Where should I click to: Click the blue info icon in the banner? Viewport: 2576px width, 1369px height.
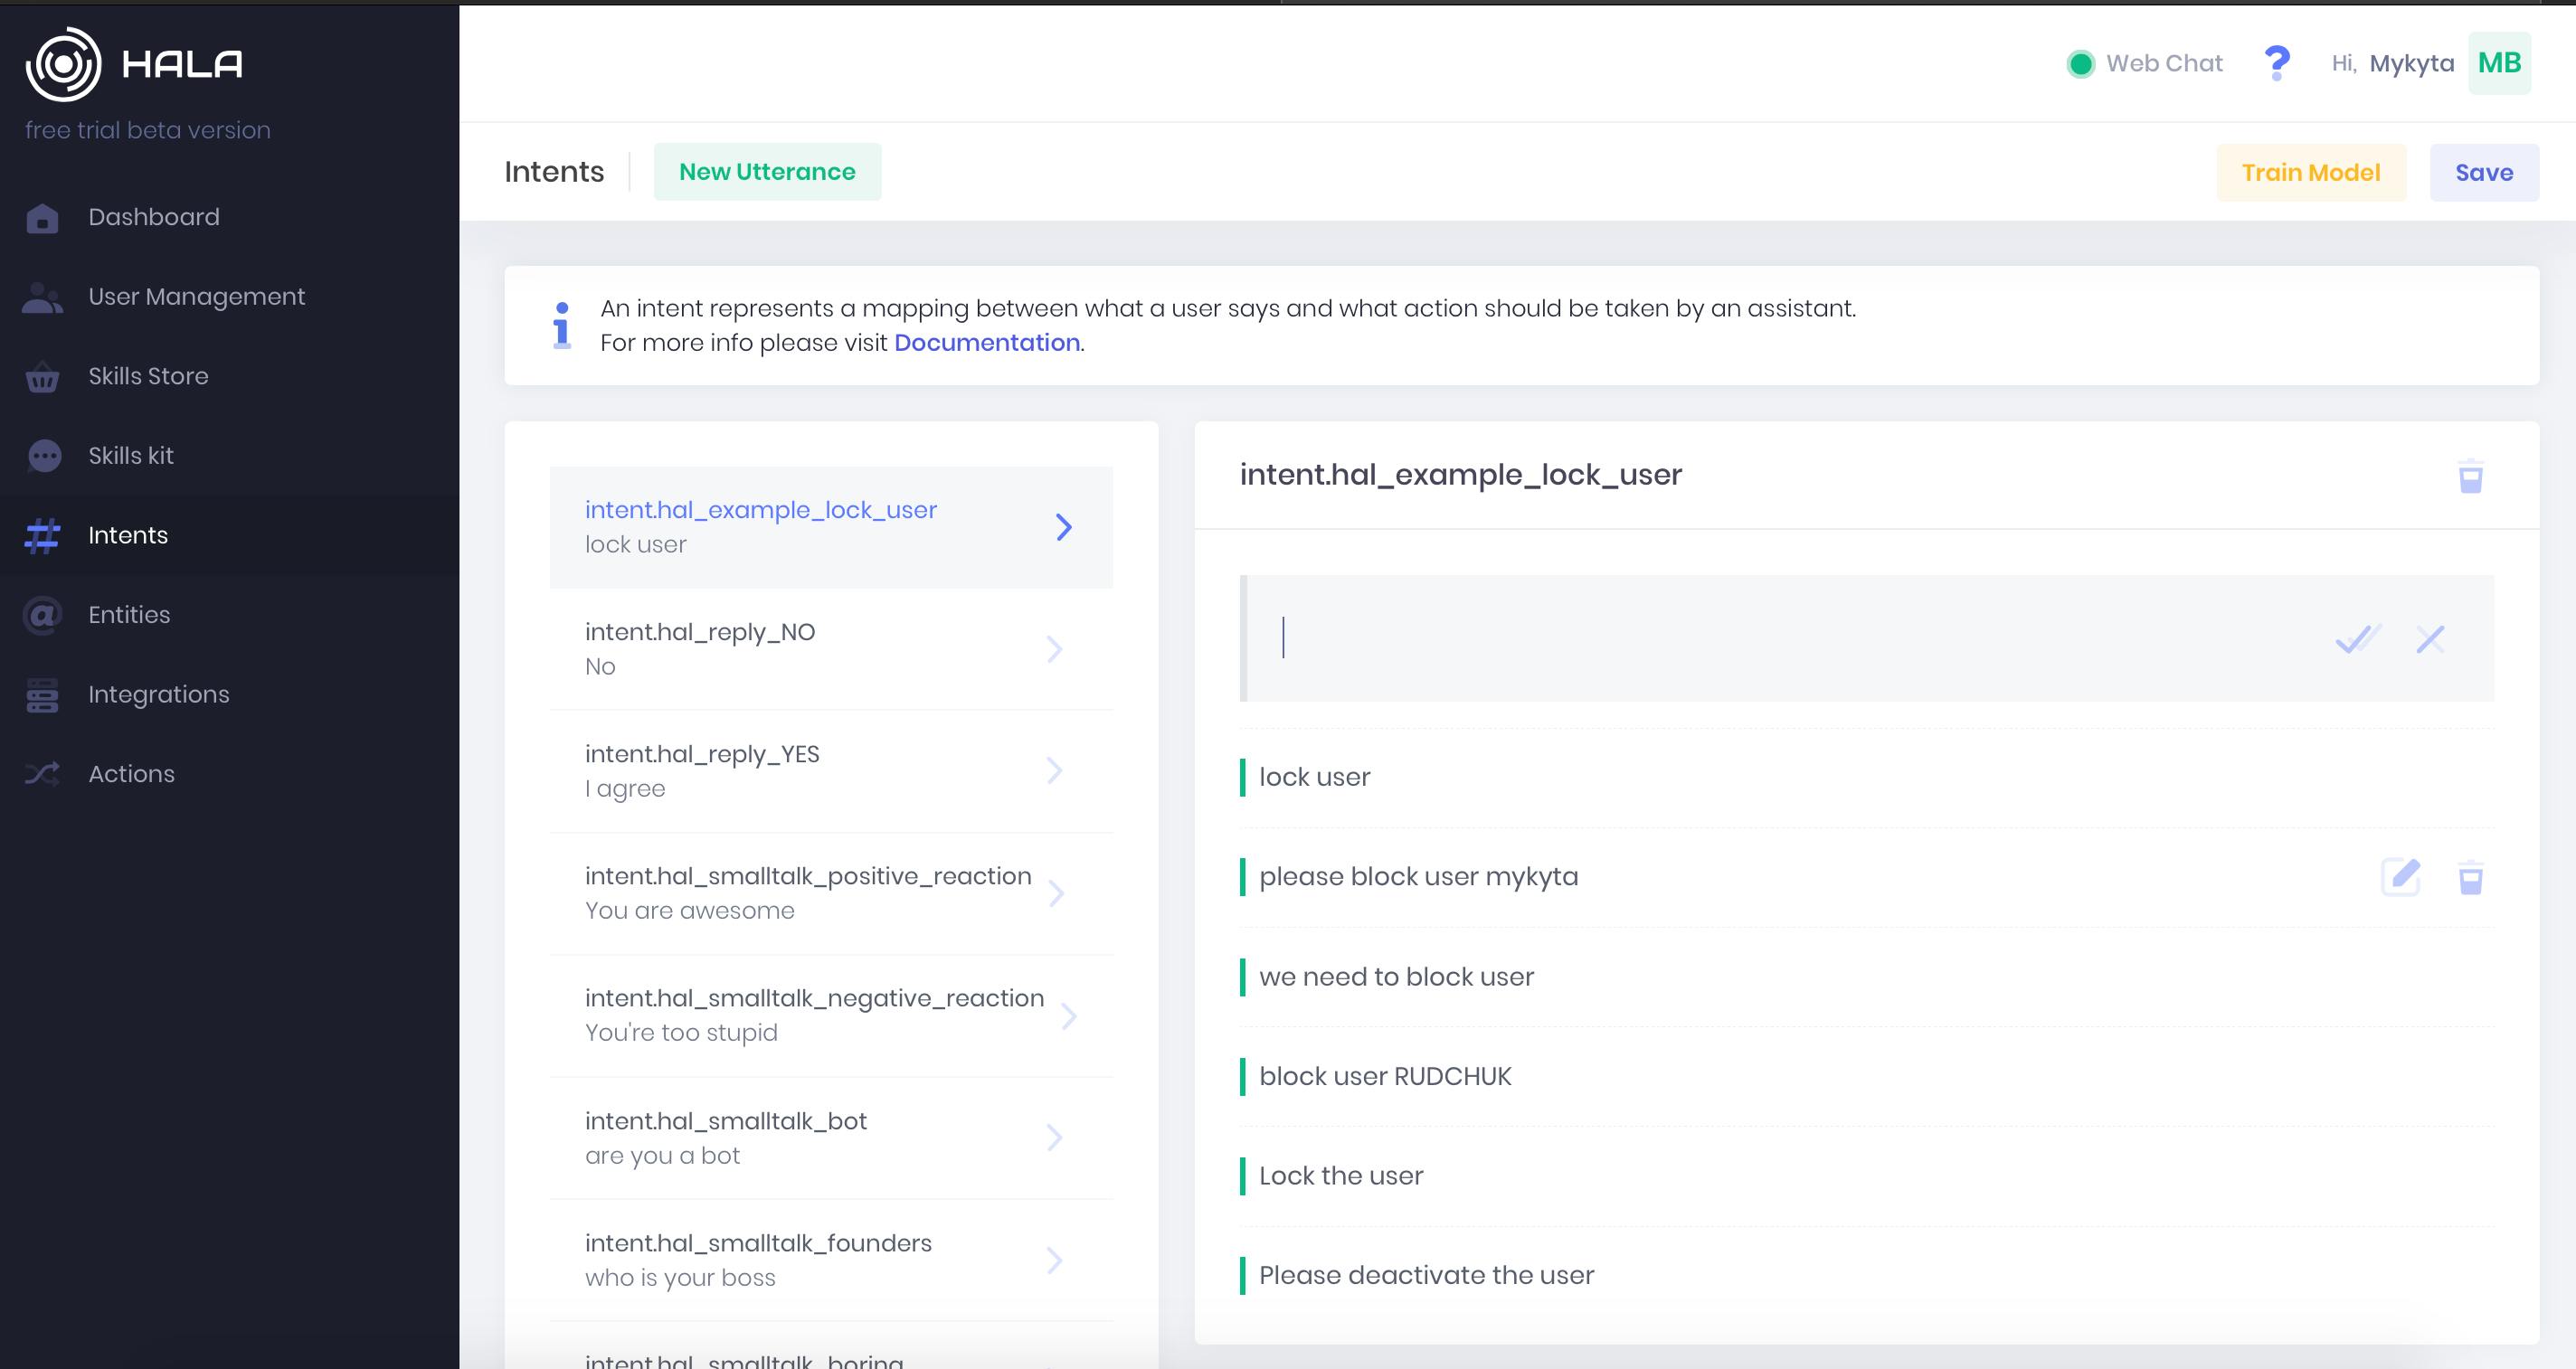click(562, 325)
